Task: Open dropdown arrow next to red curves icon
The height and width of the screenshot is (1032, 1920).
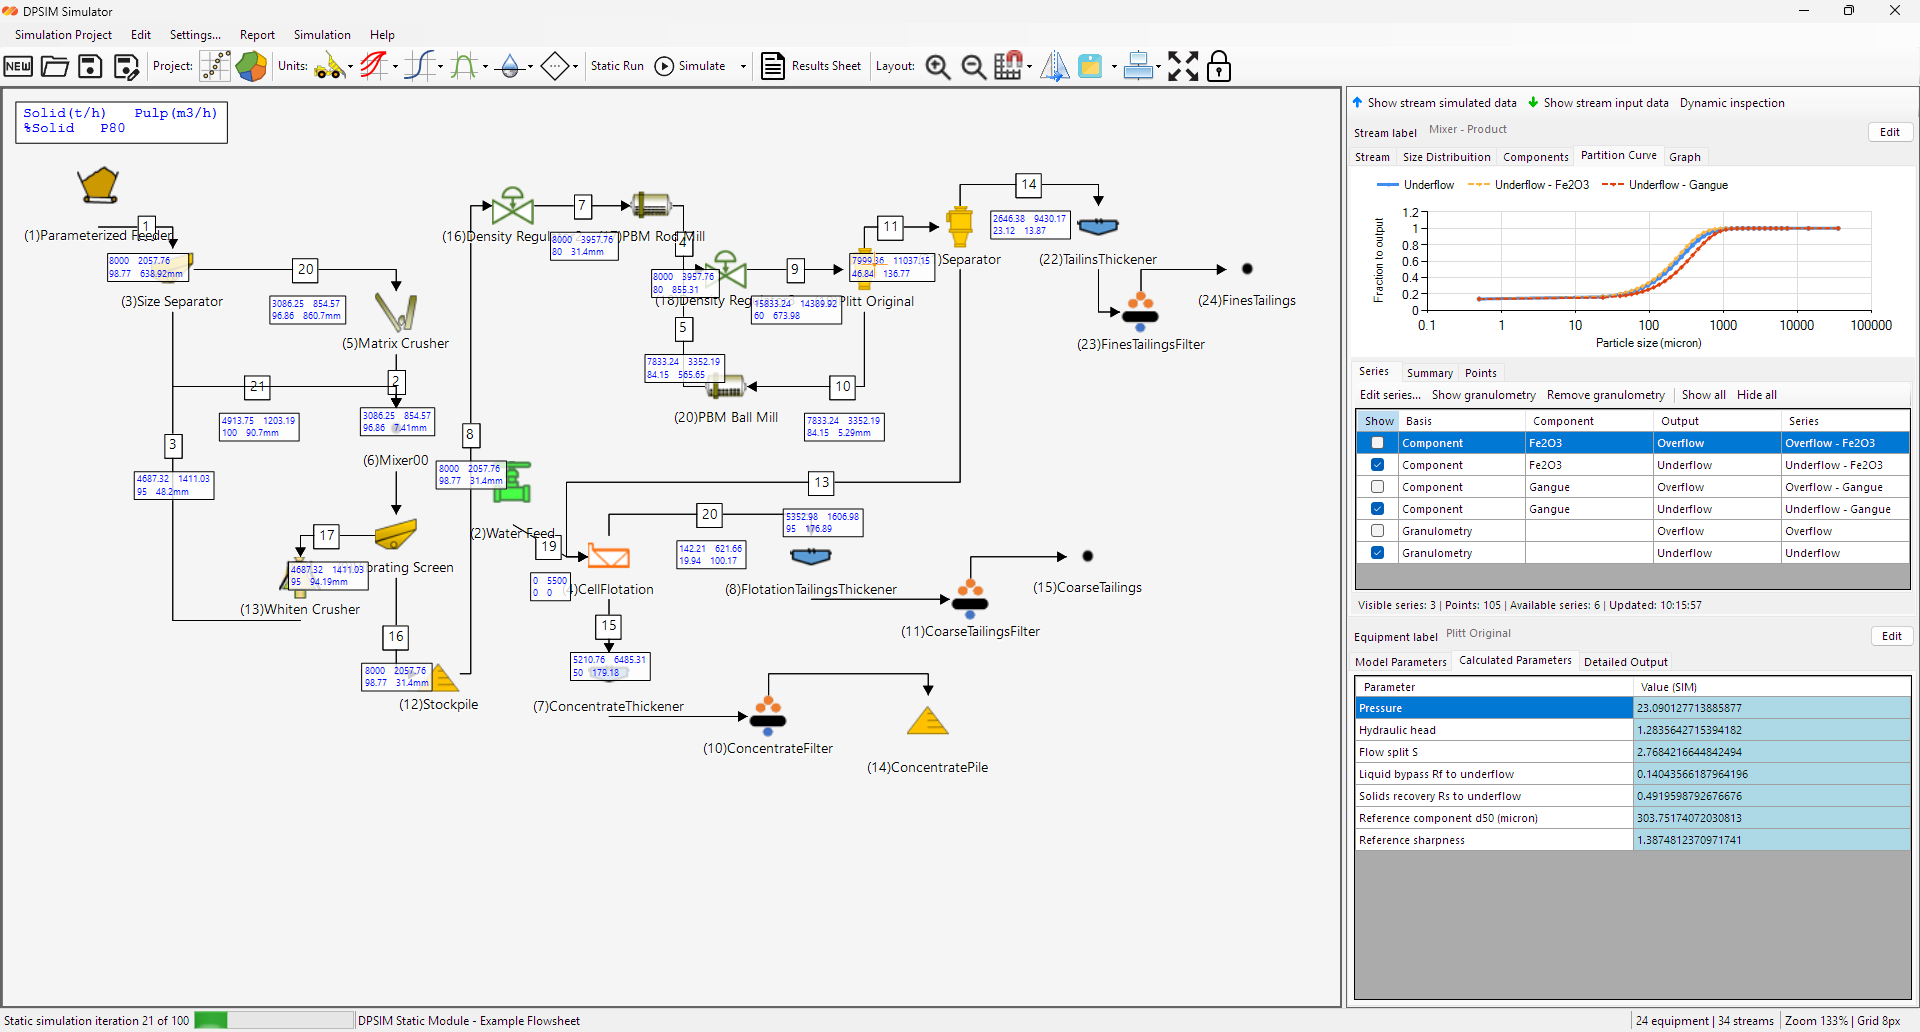Action: pyautogui.click(x=395, y=67)
